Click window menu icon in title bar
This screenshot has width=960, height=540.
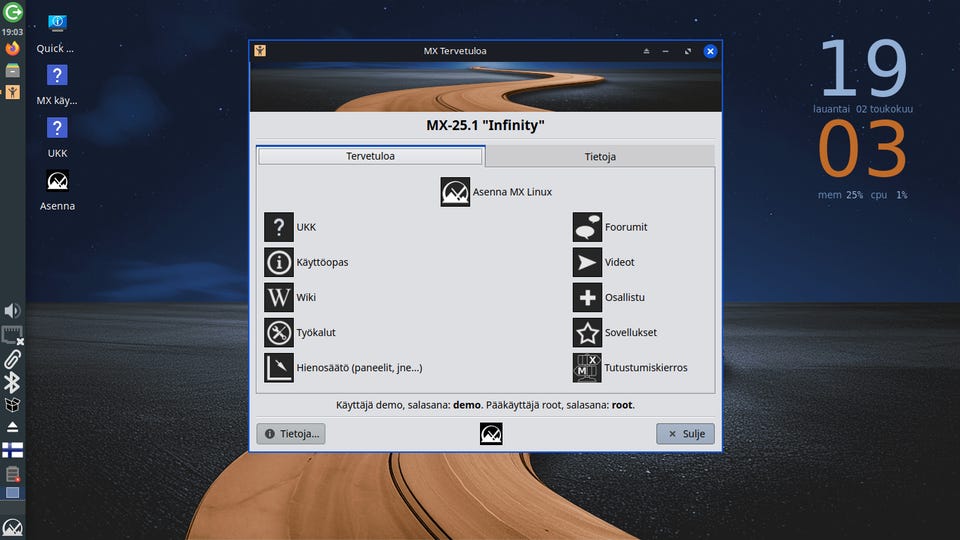click(260, 51)
